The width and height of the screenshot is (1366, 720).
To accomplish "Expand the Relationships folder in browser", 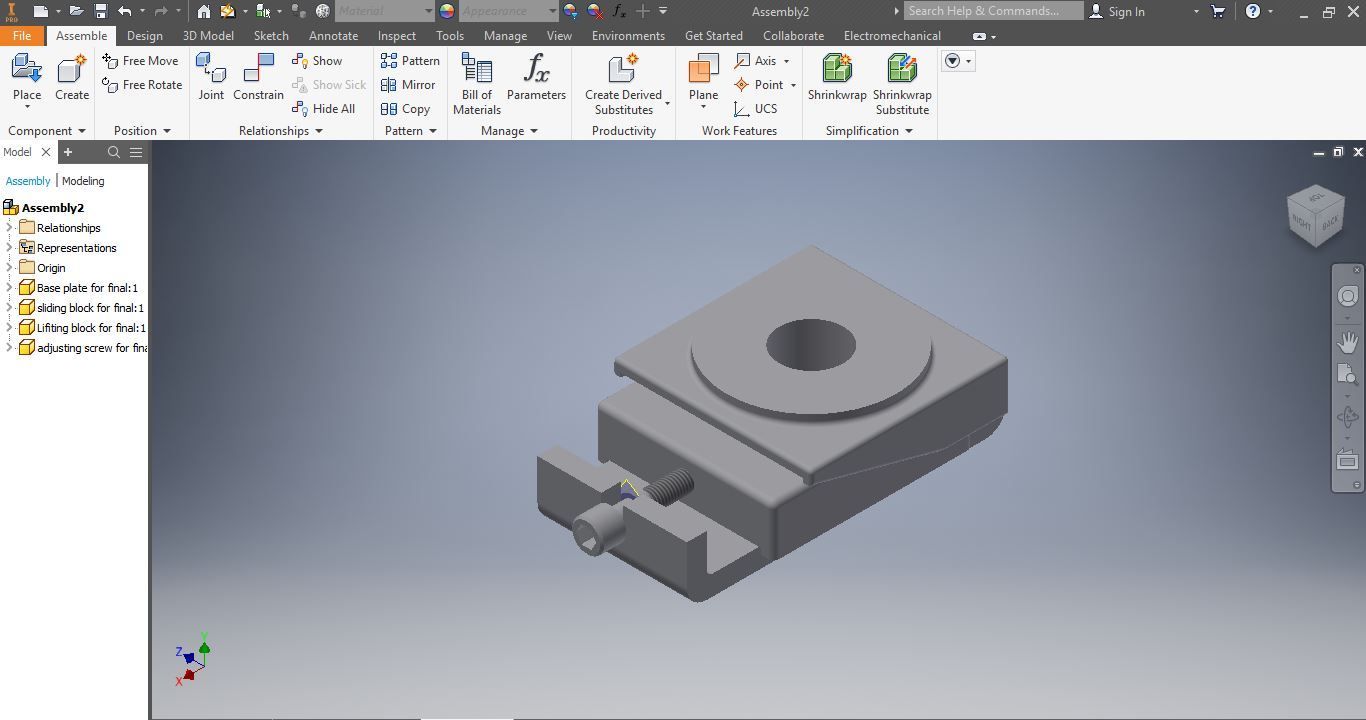I will click(10, 228).
